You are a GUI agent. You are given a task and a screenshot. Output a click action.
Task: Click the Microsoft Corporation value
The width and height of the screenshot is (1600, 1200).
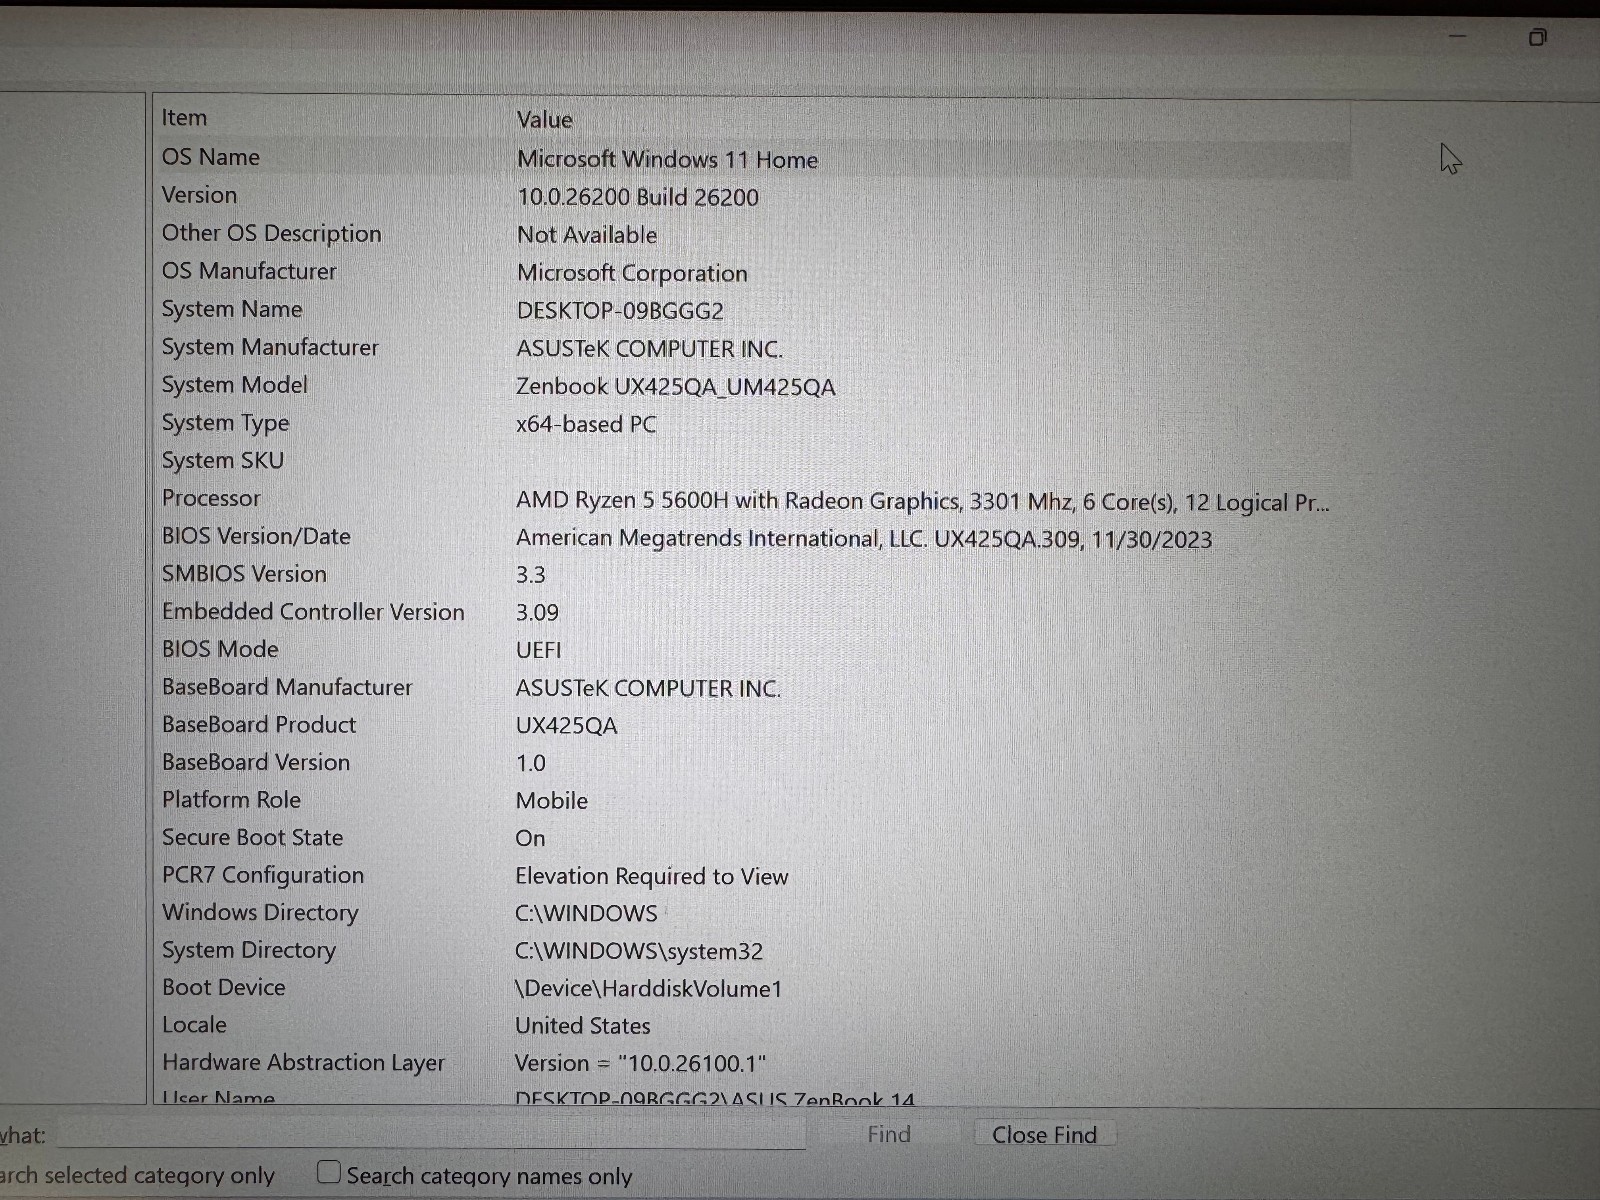click(x=632, y=273)
